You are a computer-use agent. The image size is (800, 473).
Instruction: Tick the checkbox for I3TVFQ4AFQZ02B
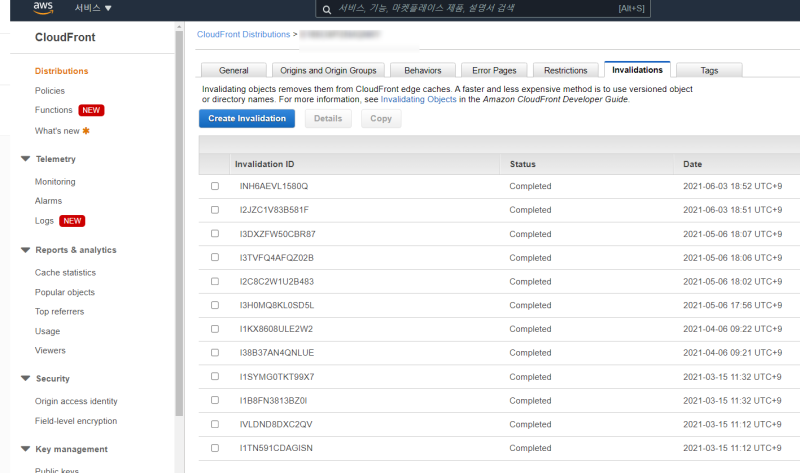(215, 258)
